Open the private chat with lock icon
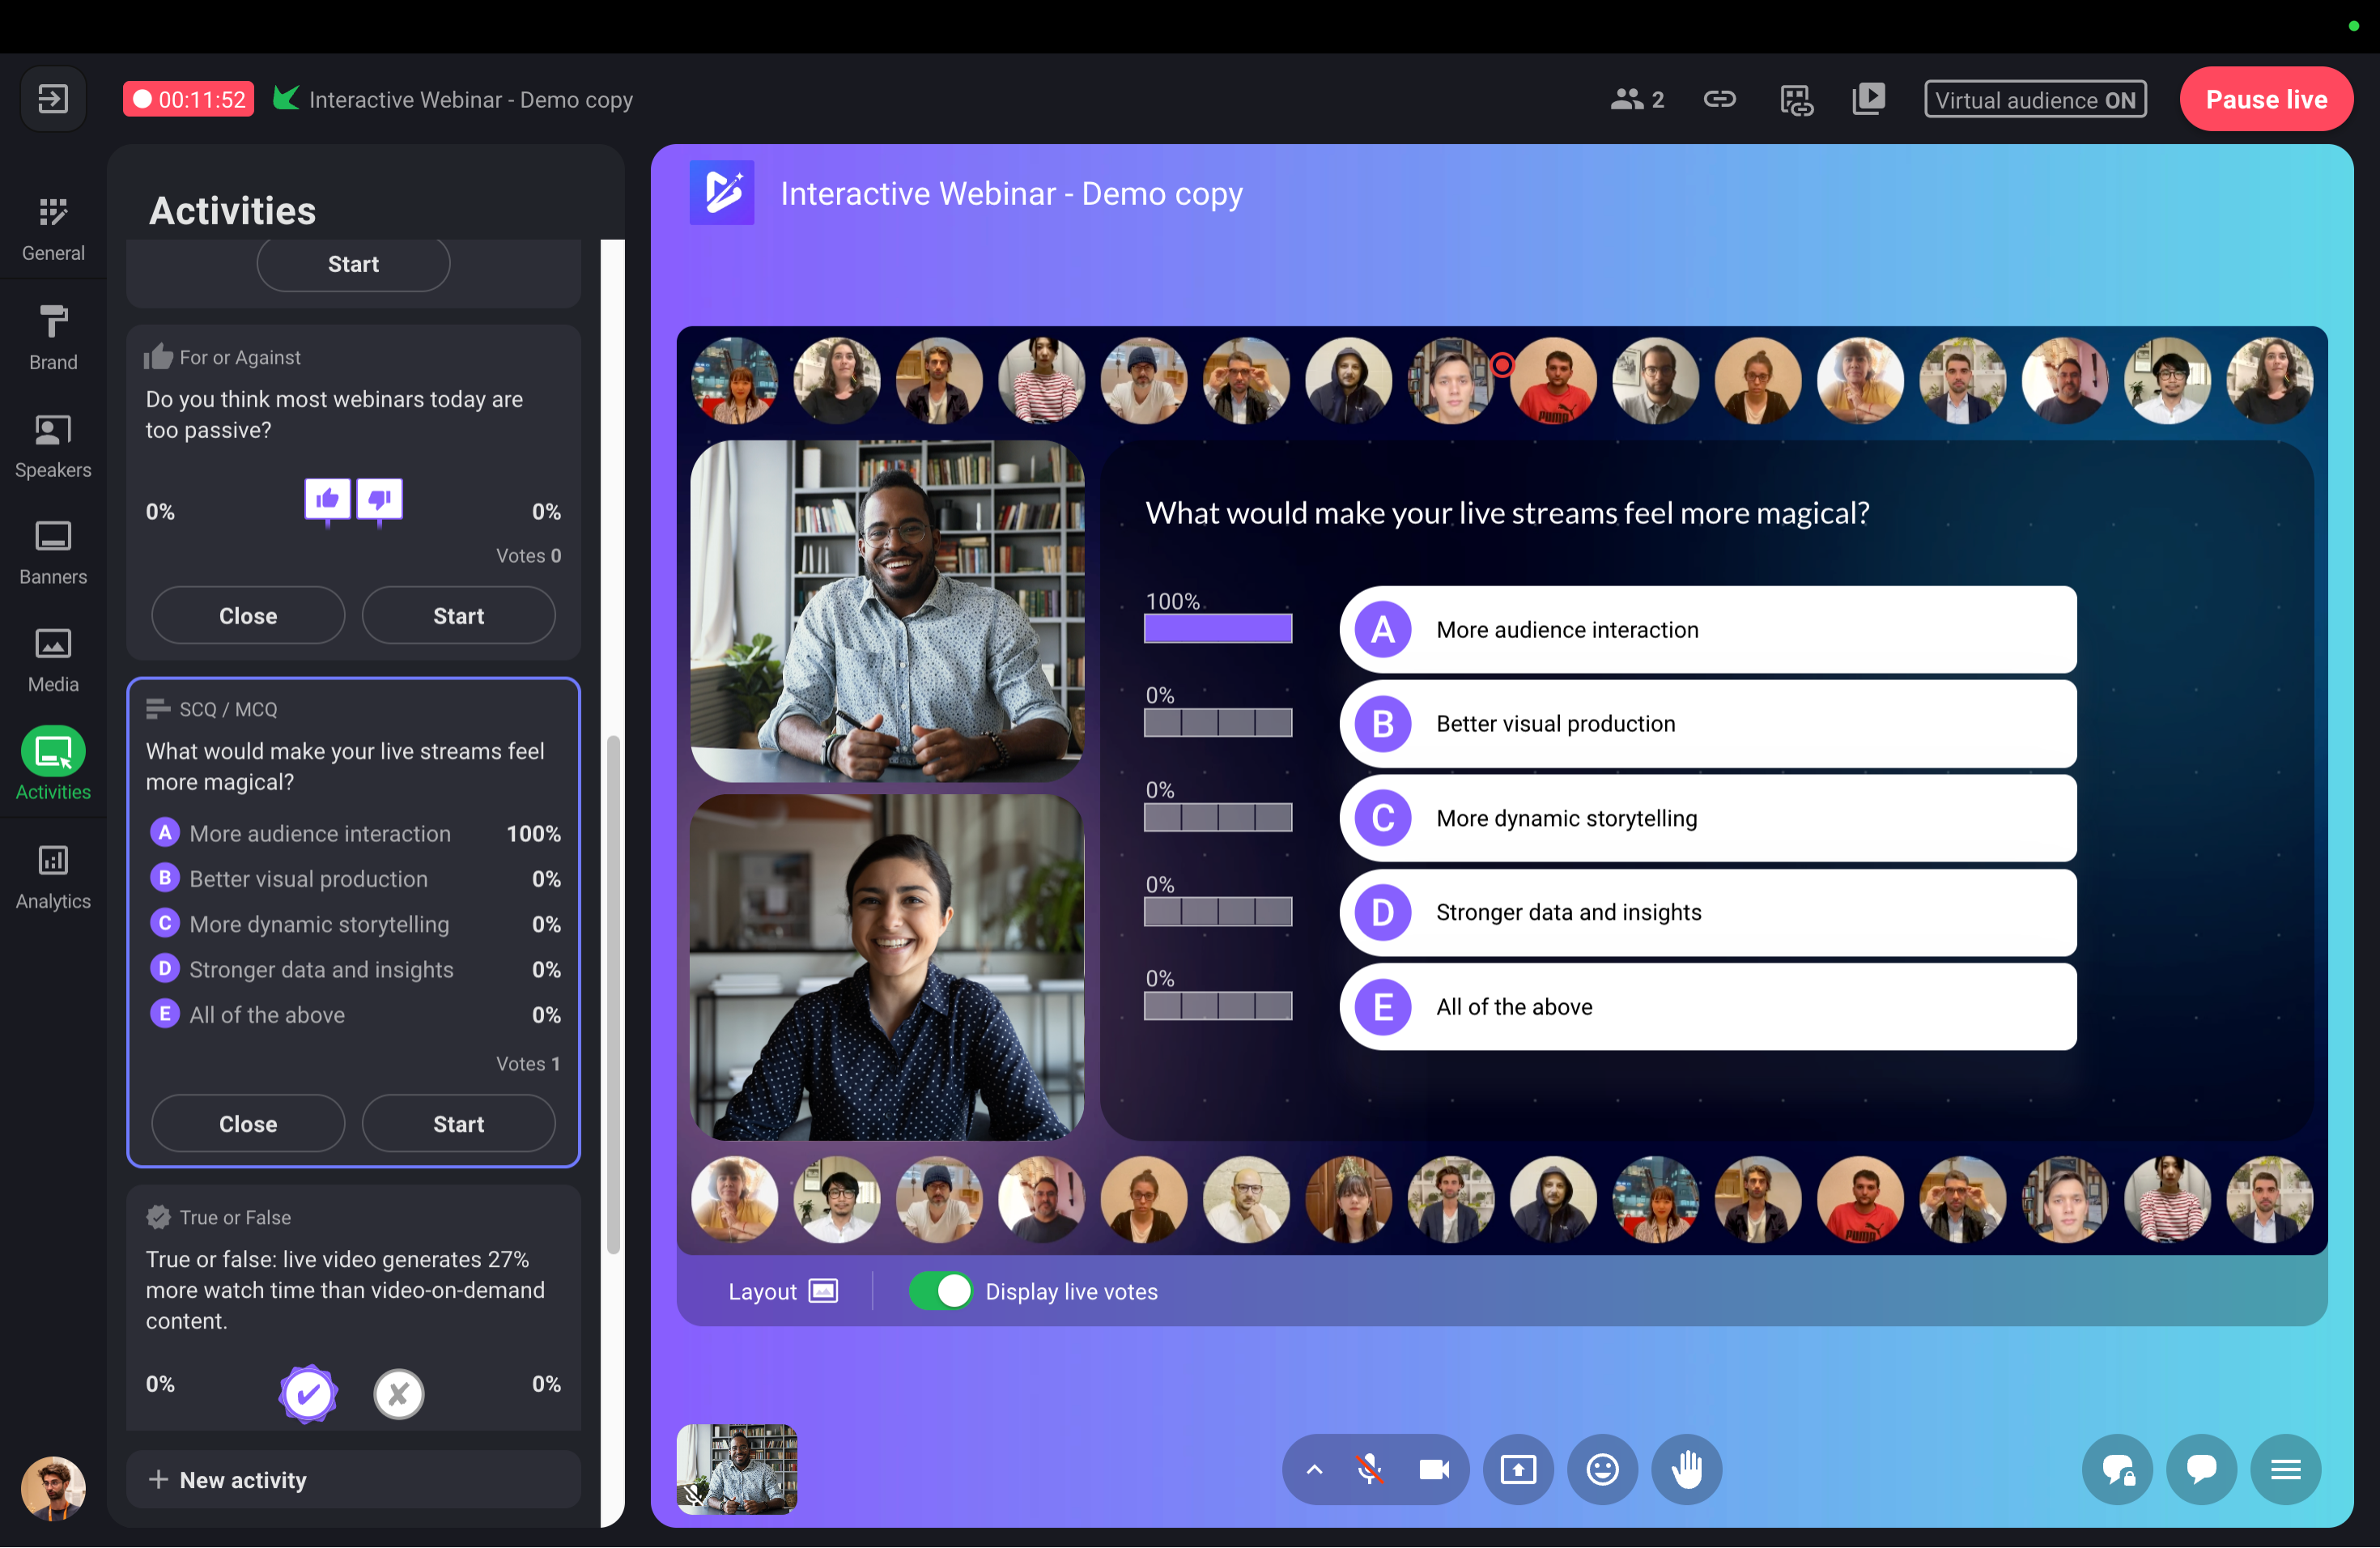2380x1548 pixels. tap(2117, 1469)
